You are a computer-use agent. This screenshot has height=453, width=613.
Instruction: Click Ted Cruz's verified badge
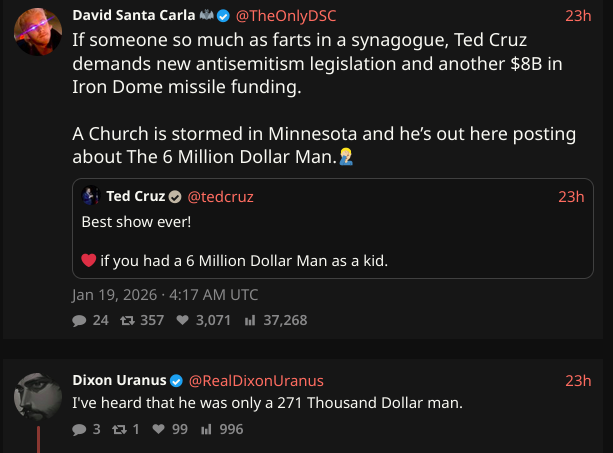pyautogui.click(x=175, y=197)
